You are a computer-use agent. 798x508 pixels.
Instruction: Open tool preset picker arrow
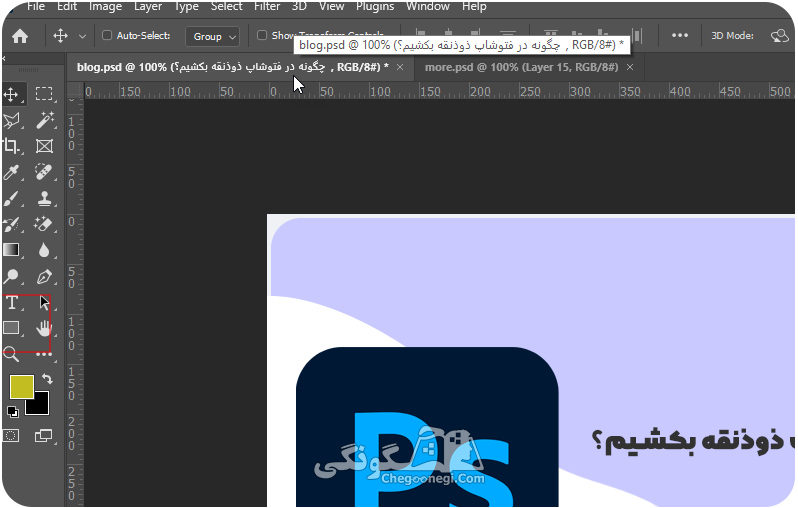click(82, 37)
